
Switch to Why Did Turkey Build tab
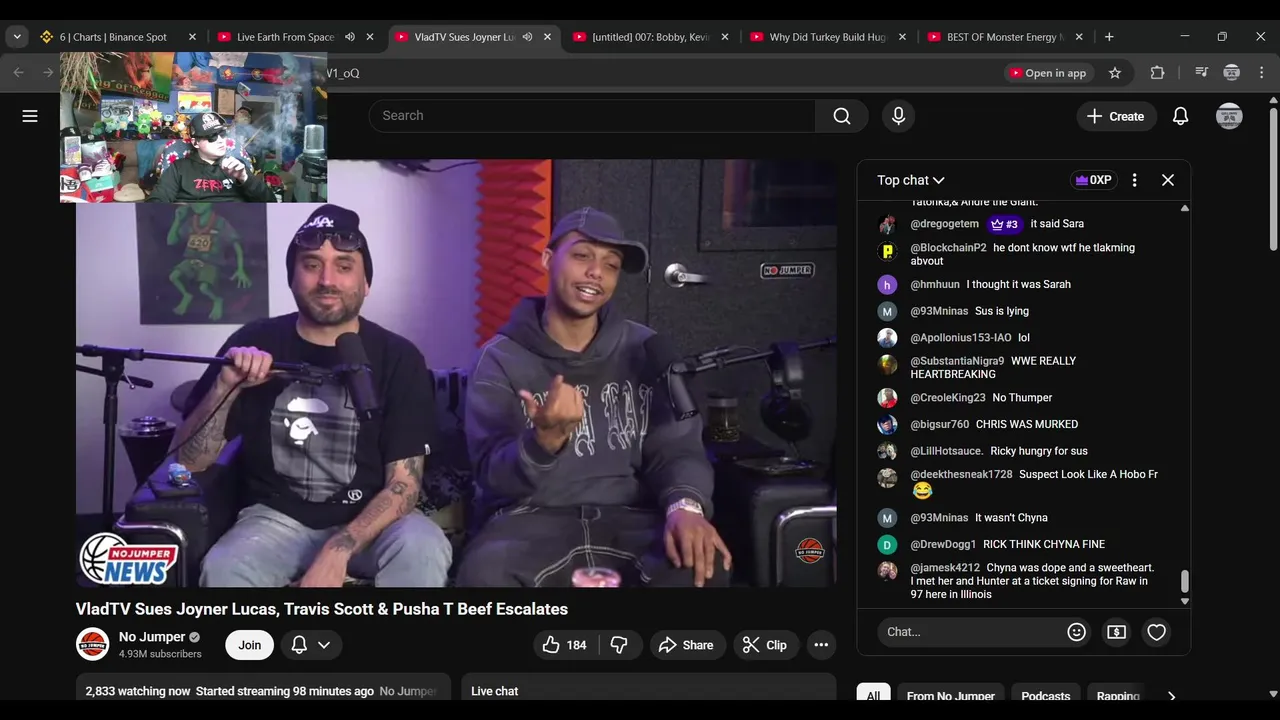tap(816, 37)
